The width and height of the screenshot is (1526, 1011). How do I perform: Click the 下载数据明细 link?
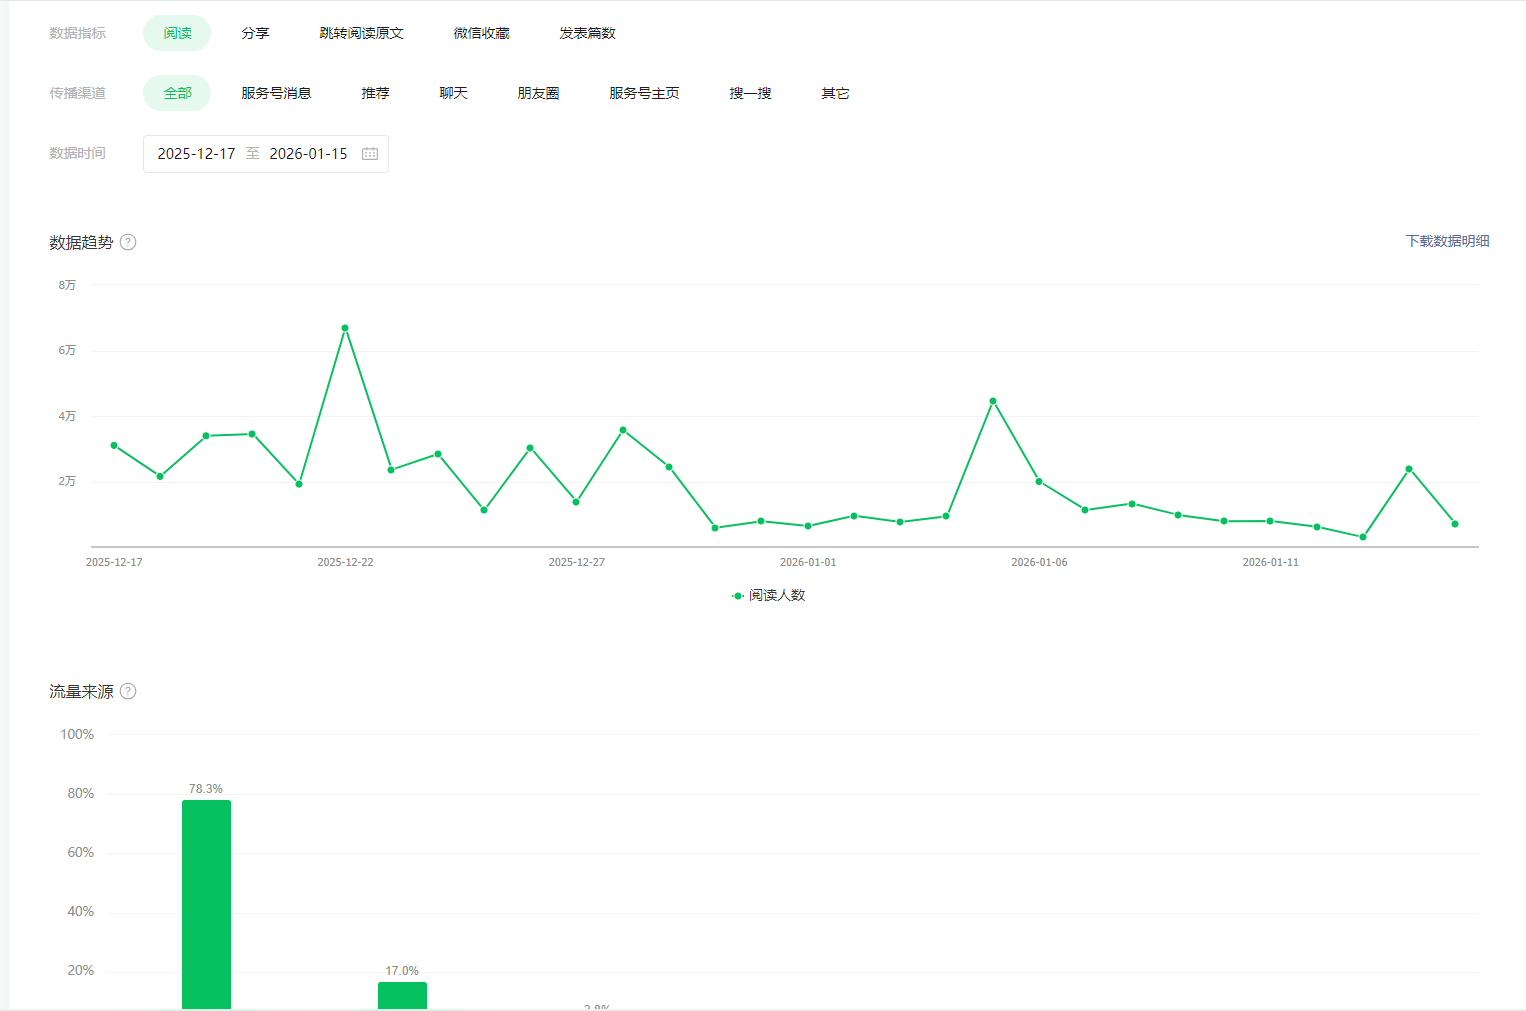[x=1447, y=241]
